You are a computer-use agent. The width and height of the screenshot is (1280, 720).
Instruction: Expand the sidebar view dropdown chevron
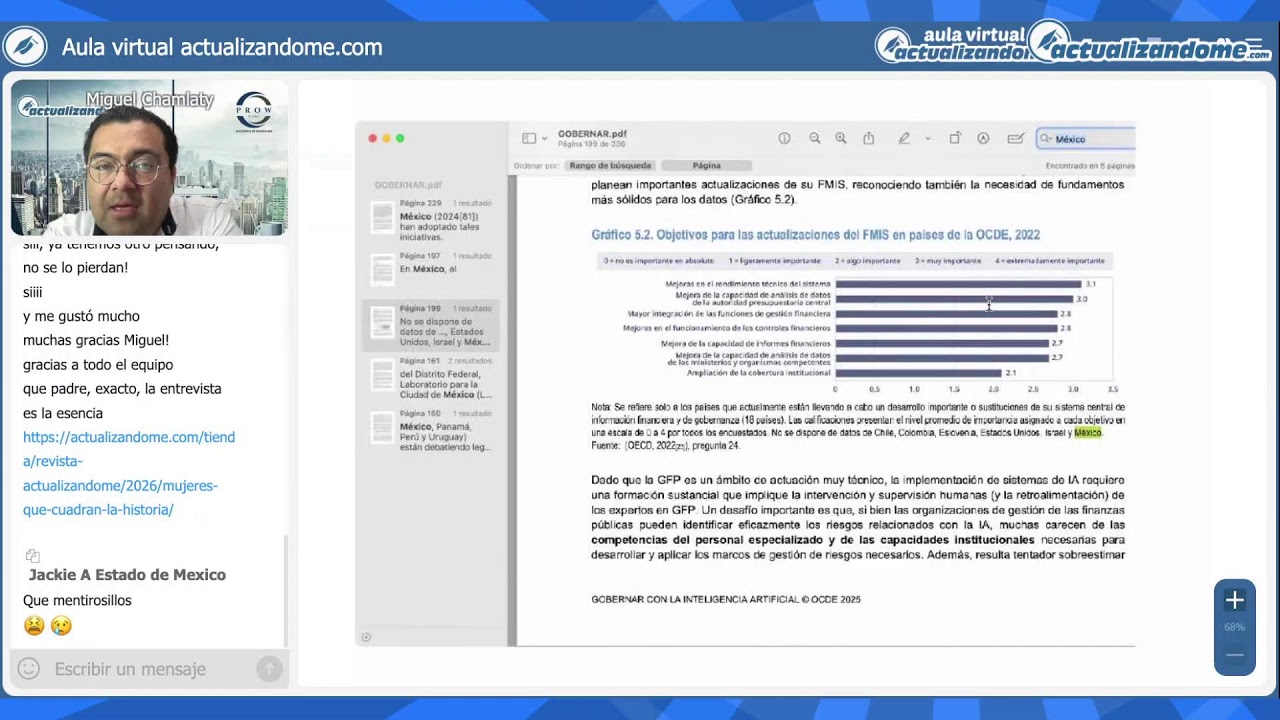coord(544,139)
